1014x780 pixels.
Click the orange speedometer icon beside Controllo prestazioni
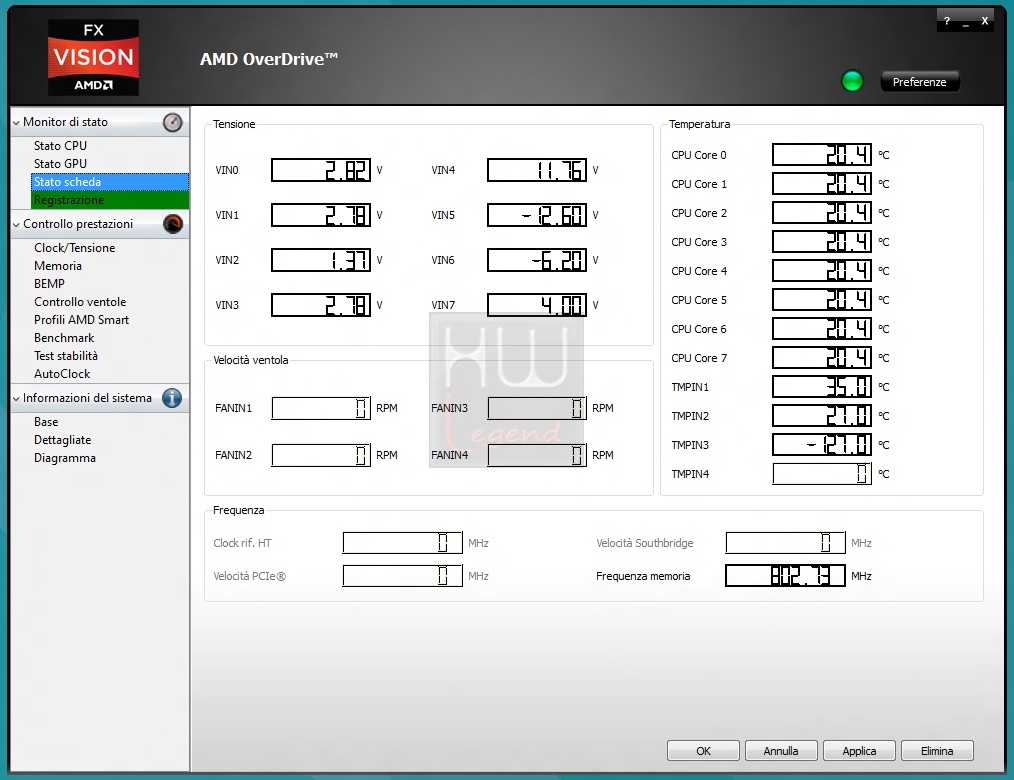click(173, 224)
